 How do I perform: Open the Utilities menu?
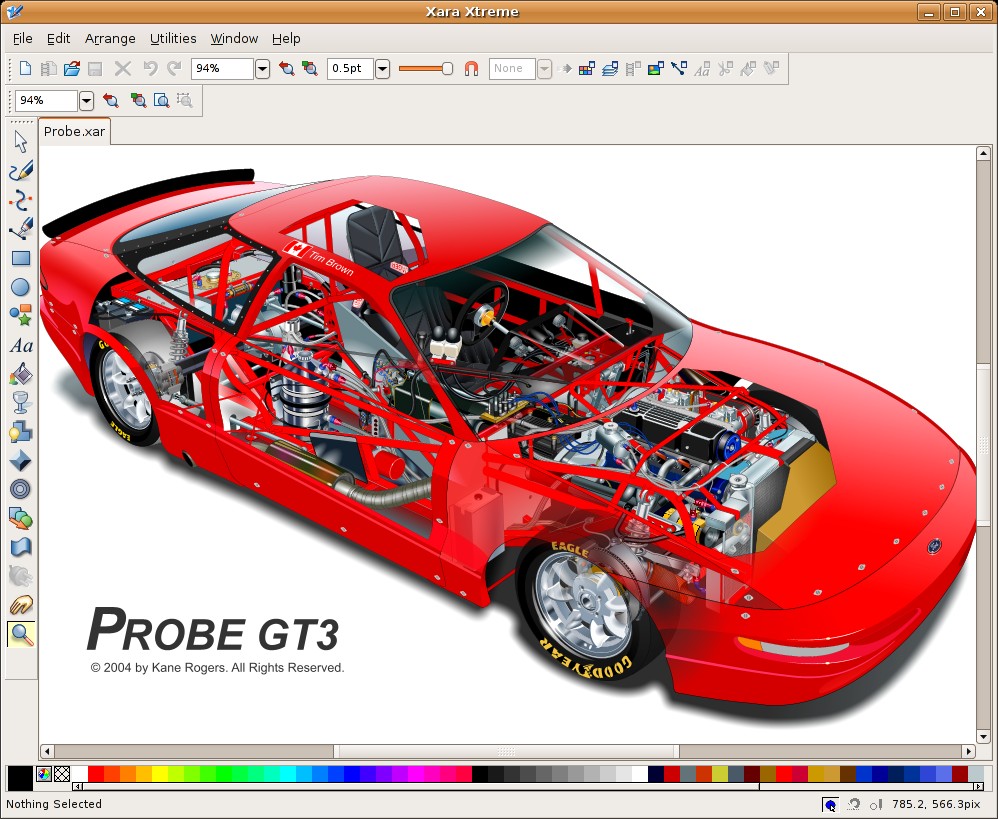click(173, 38)
